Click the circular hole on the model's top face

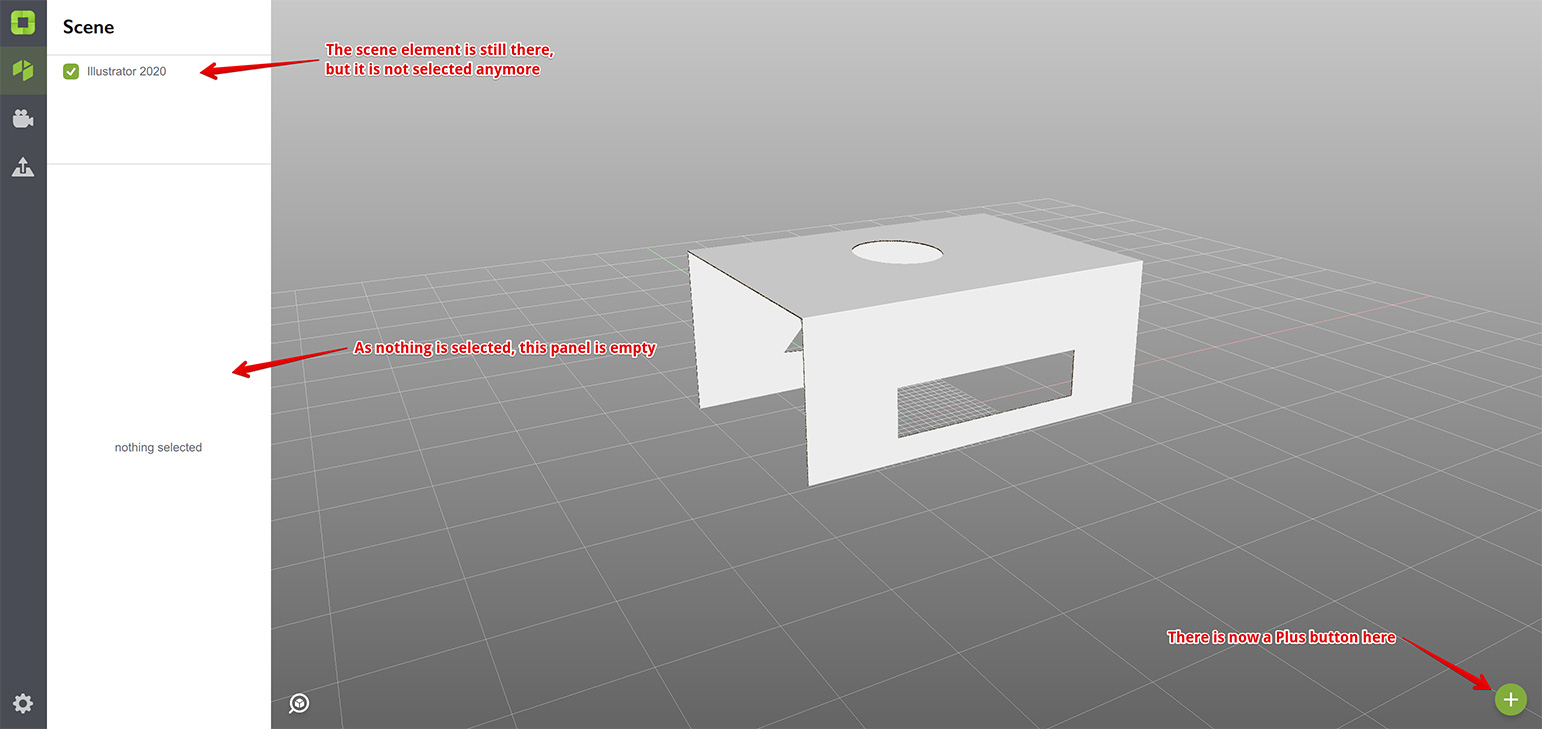[897, 252]
